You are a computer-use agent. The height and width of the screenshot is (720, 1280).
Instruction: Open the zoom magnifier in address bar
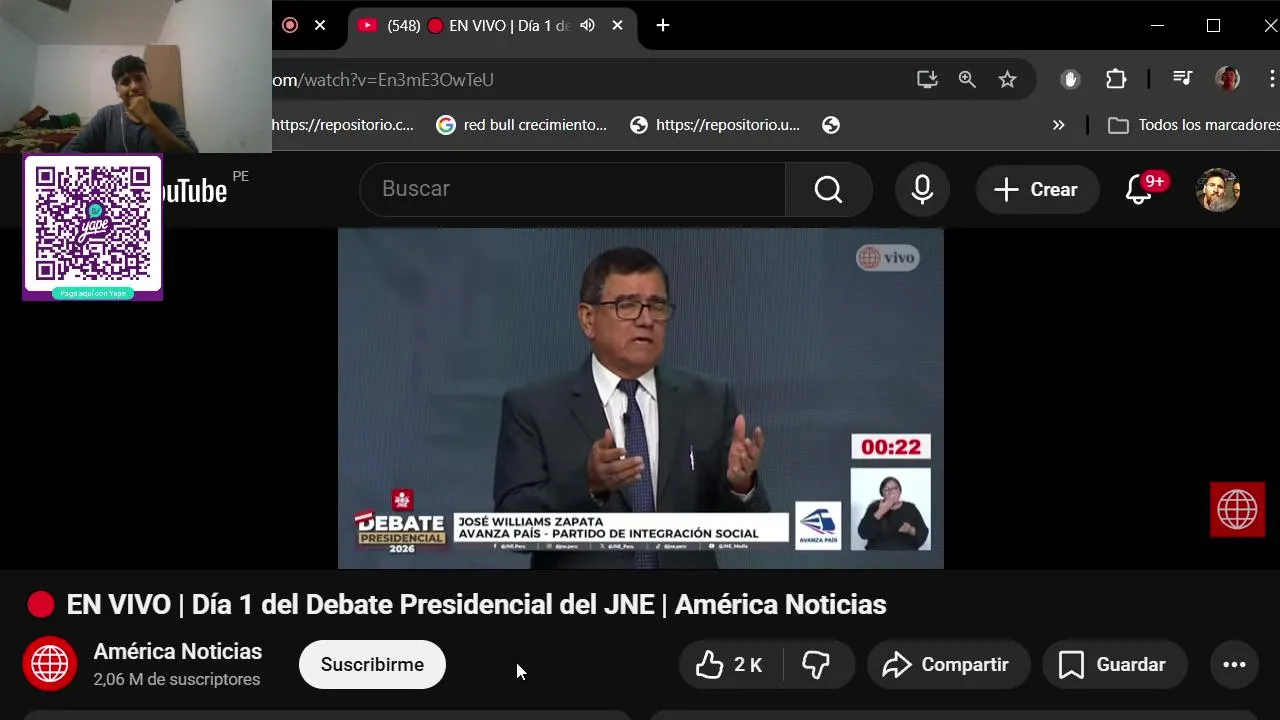point(967,80)
